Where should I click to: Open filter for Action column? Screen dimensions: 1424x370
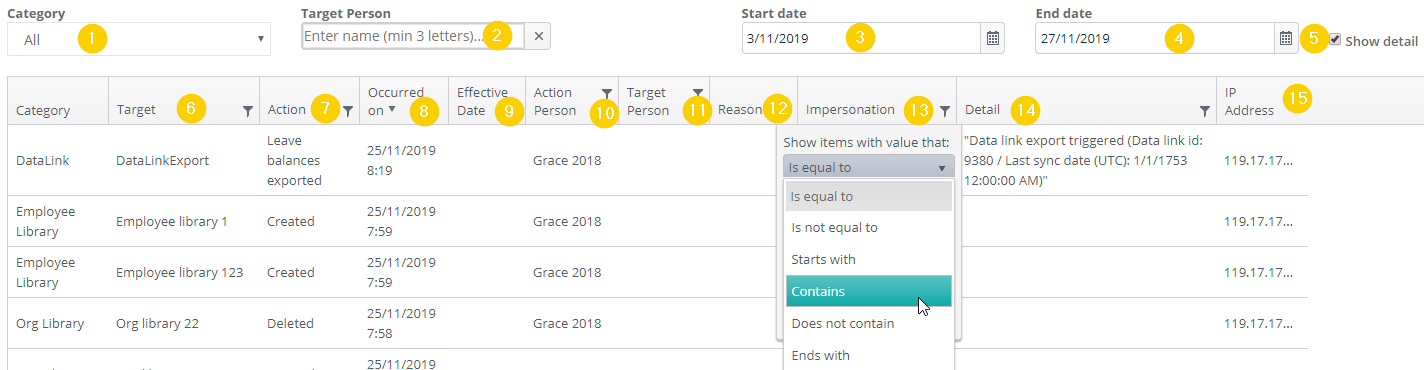pyautogui.click(x=347, y=112)
